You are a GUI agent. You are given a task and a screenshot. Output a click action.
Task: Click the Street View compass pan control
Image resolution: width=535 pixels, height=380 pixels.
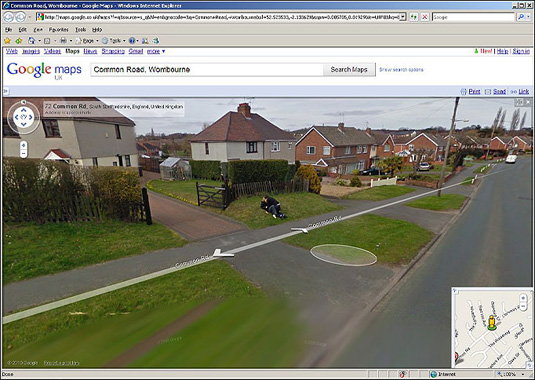click(23, 117)
